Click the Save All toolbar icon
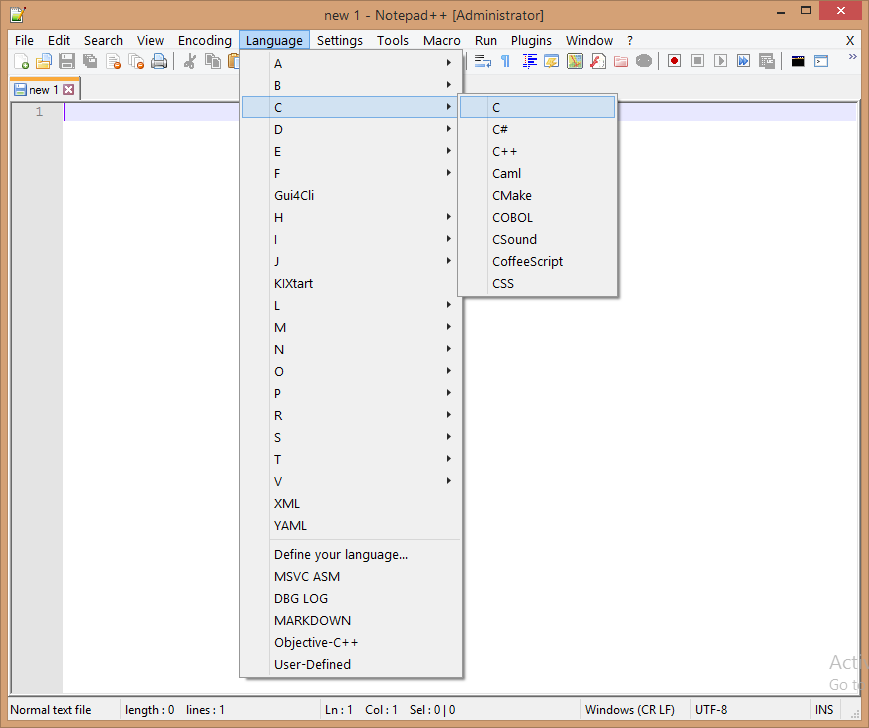869x728 pixels. (x=90, y=61)
